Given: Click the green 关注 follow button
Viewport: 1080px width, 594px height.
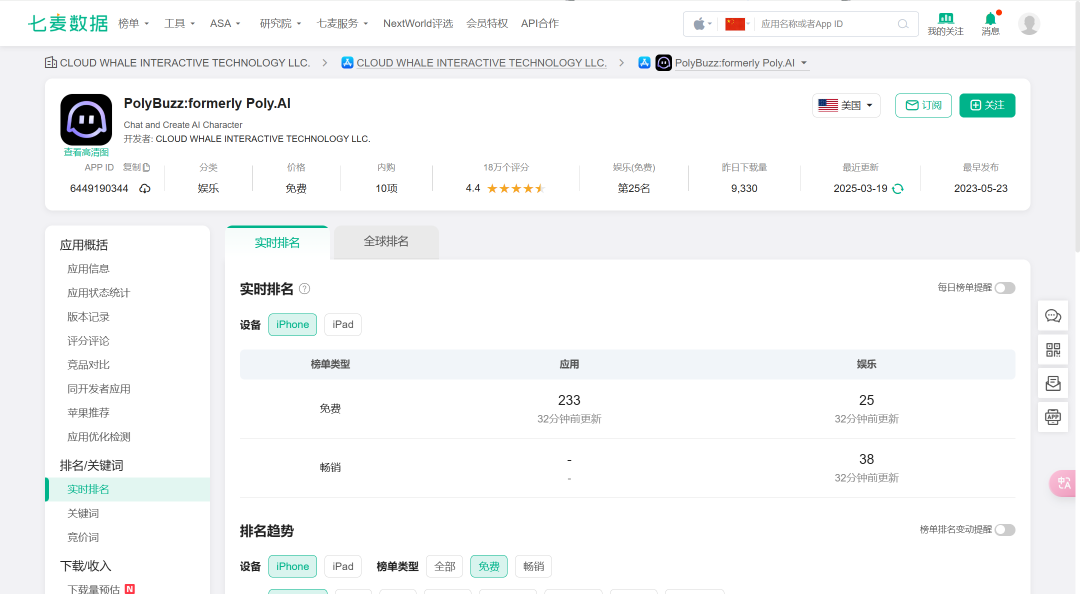Looking at the screenshot, I should click(x=987, y=105).
